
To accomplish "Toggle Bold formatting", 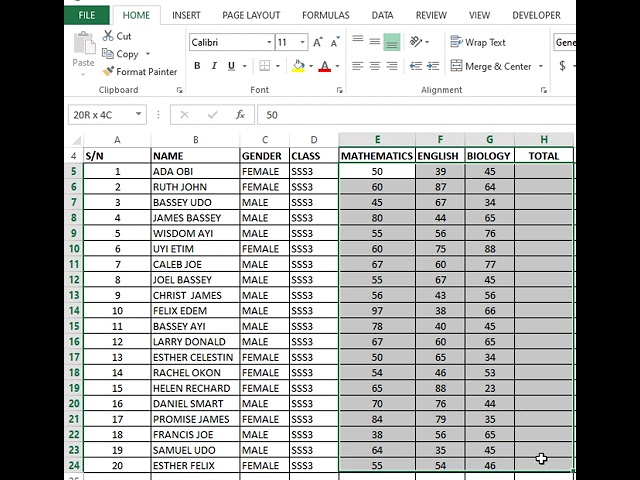I will (x=197, y=66).
